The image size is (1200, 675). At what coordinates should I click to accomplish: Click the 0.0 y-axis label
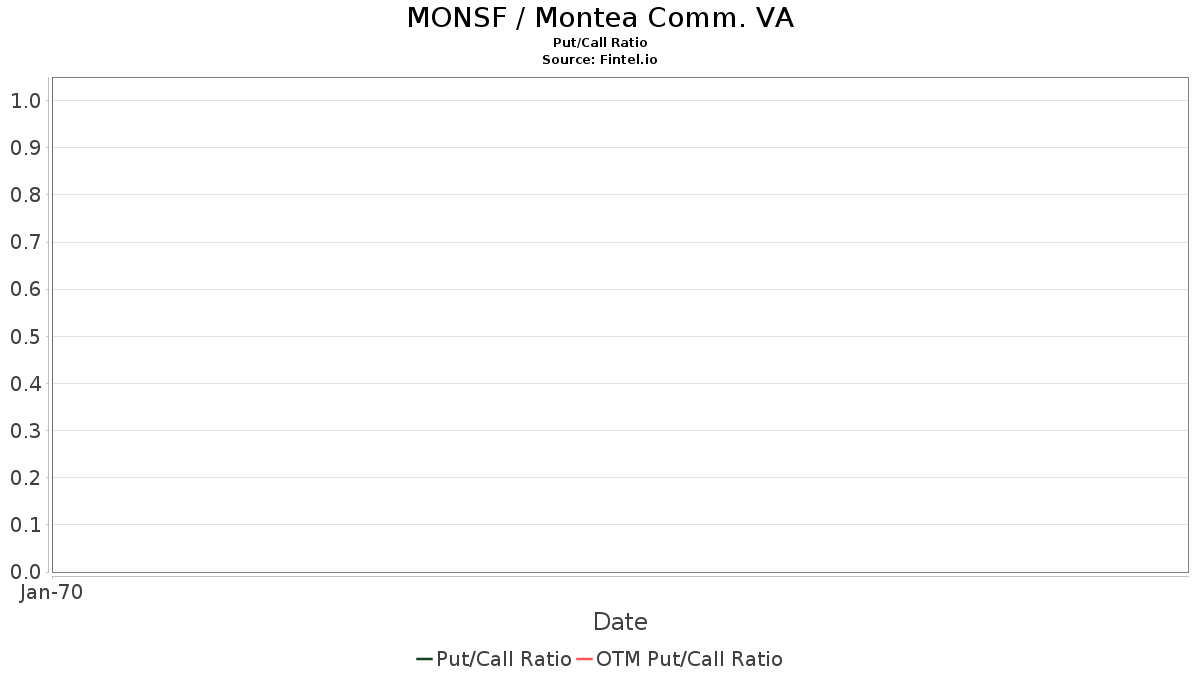[25, 572]
